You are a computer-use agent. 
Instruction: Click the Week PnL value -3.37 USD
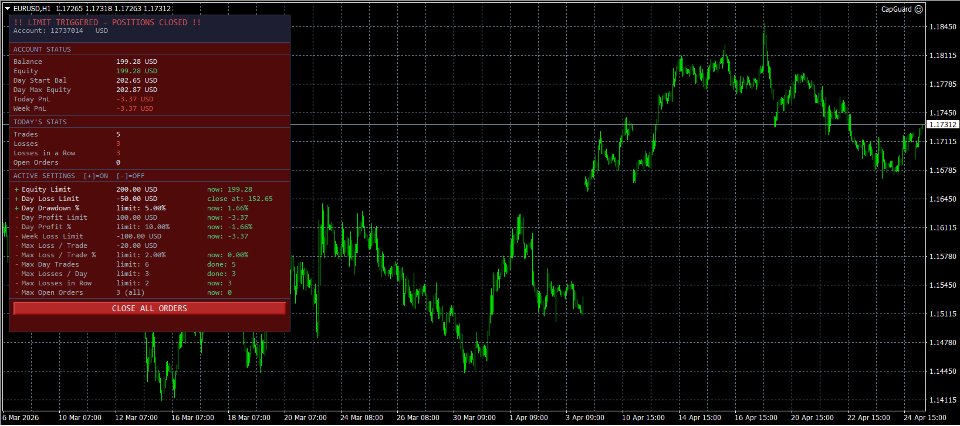[x=135, y=108]
